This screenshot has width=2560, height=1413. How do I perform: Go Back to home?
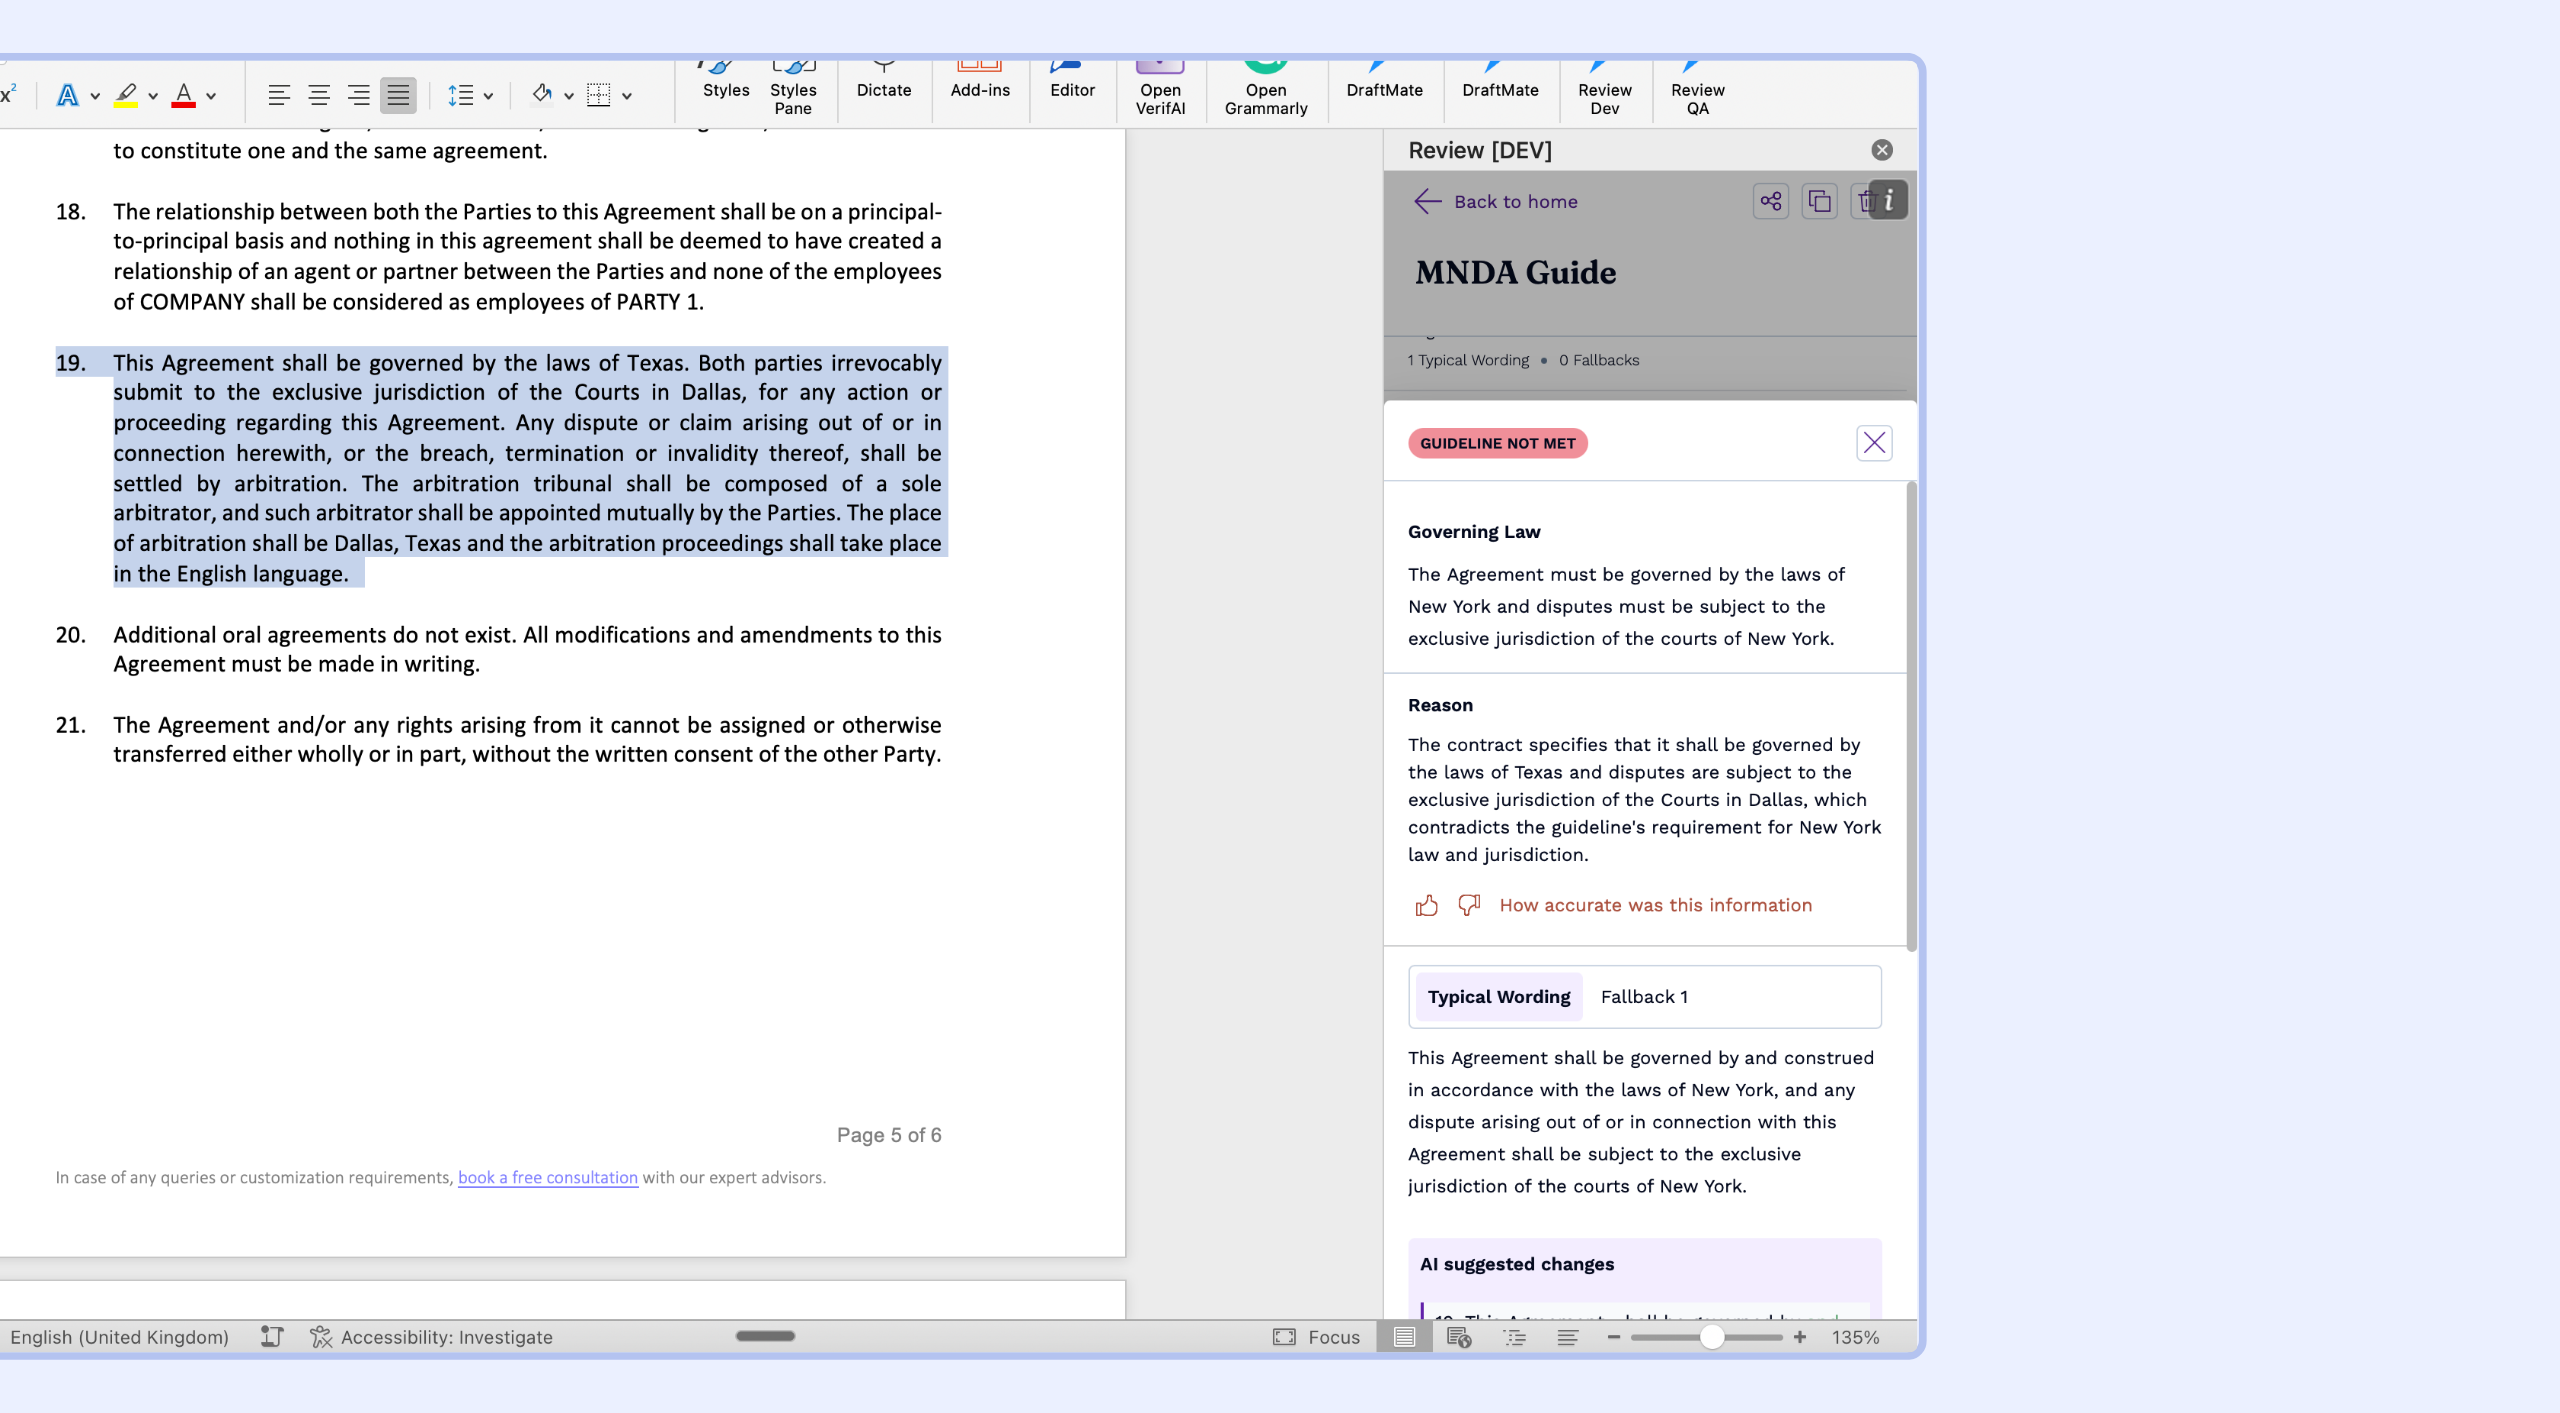click(1496, 202)
